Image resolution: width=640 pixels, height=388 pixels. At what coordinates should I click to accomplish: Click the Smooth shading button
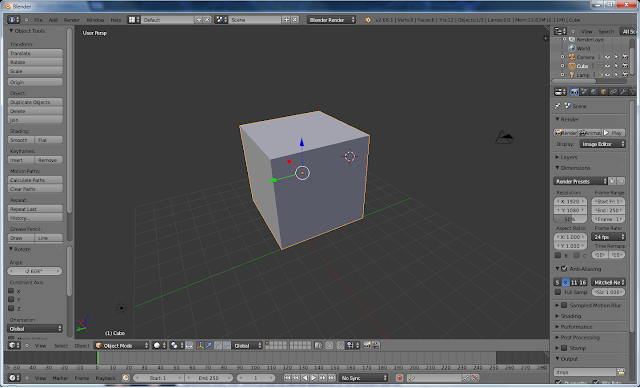[21, 140]
